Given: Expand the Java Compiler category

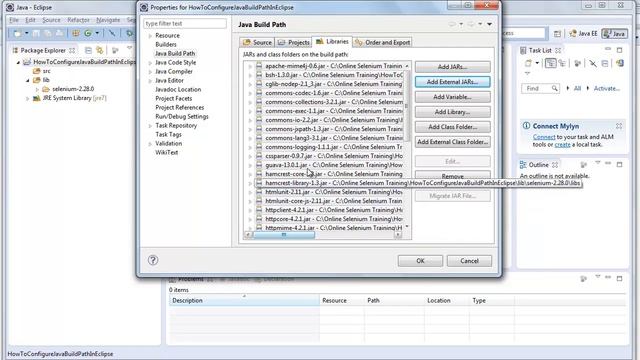Looking at the screenshot, I should click(x=150, y=72).
